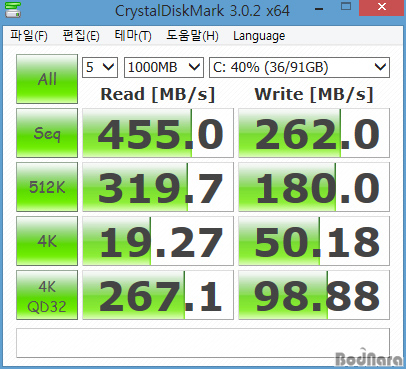Open the 1000MB test size dropdown
The height and width of the screenshot is (369, 406).
pos(164,68)
